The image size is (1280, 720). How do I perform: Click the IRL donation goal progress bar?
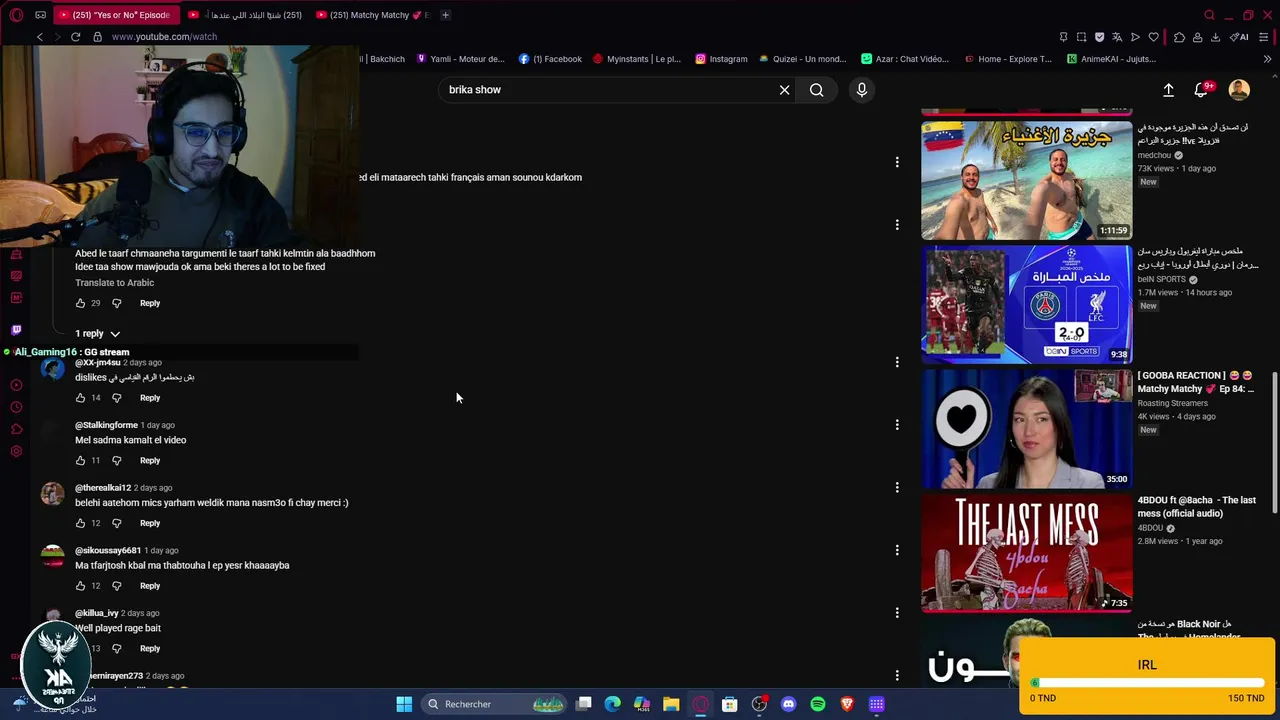pyautogui.click(x=1147, y=684)
